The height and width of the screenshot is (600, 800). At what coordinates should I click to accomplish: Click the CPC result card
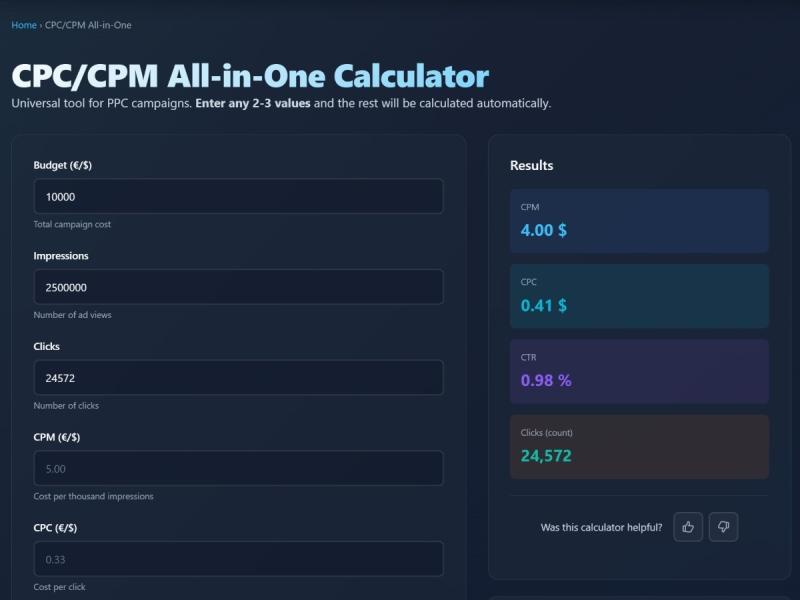point(639,295)
